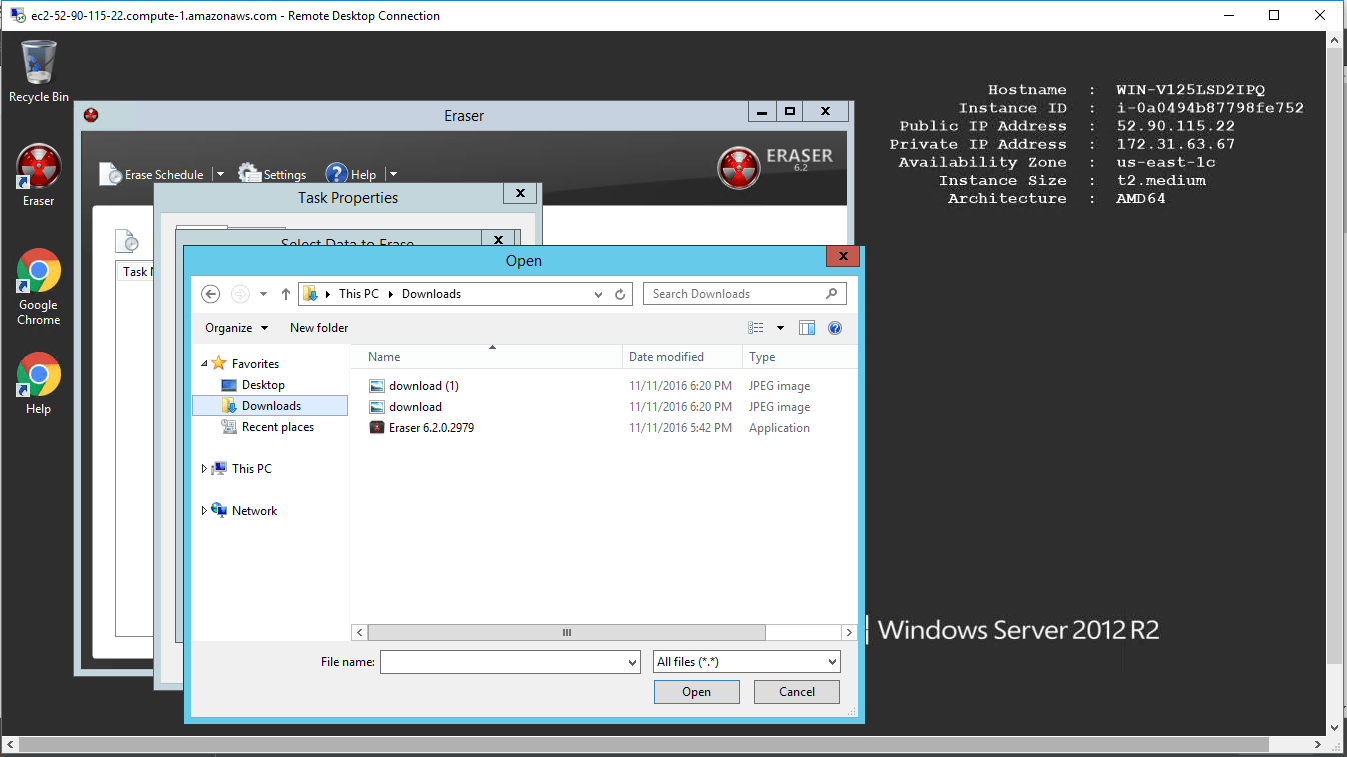Click the Back navigation arrow
Image resolution: width=1347 pixels, height=757 pixels.
tap(210, 294)
